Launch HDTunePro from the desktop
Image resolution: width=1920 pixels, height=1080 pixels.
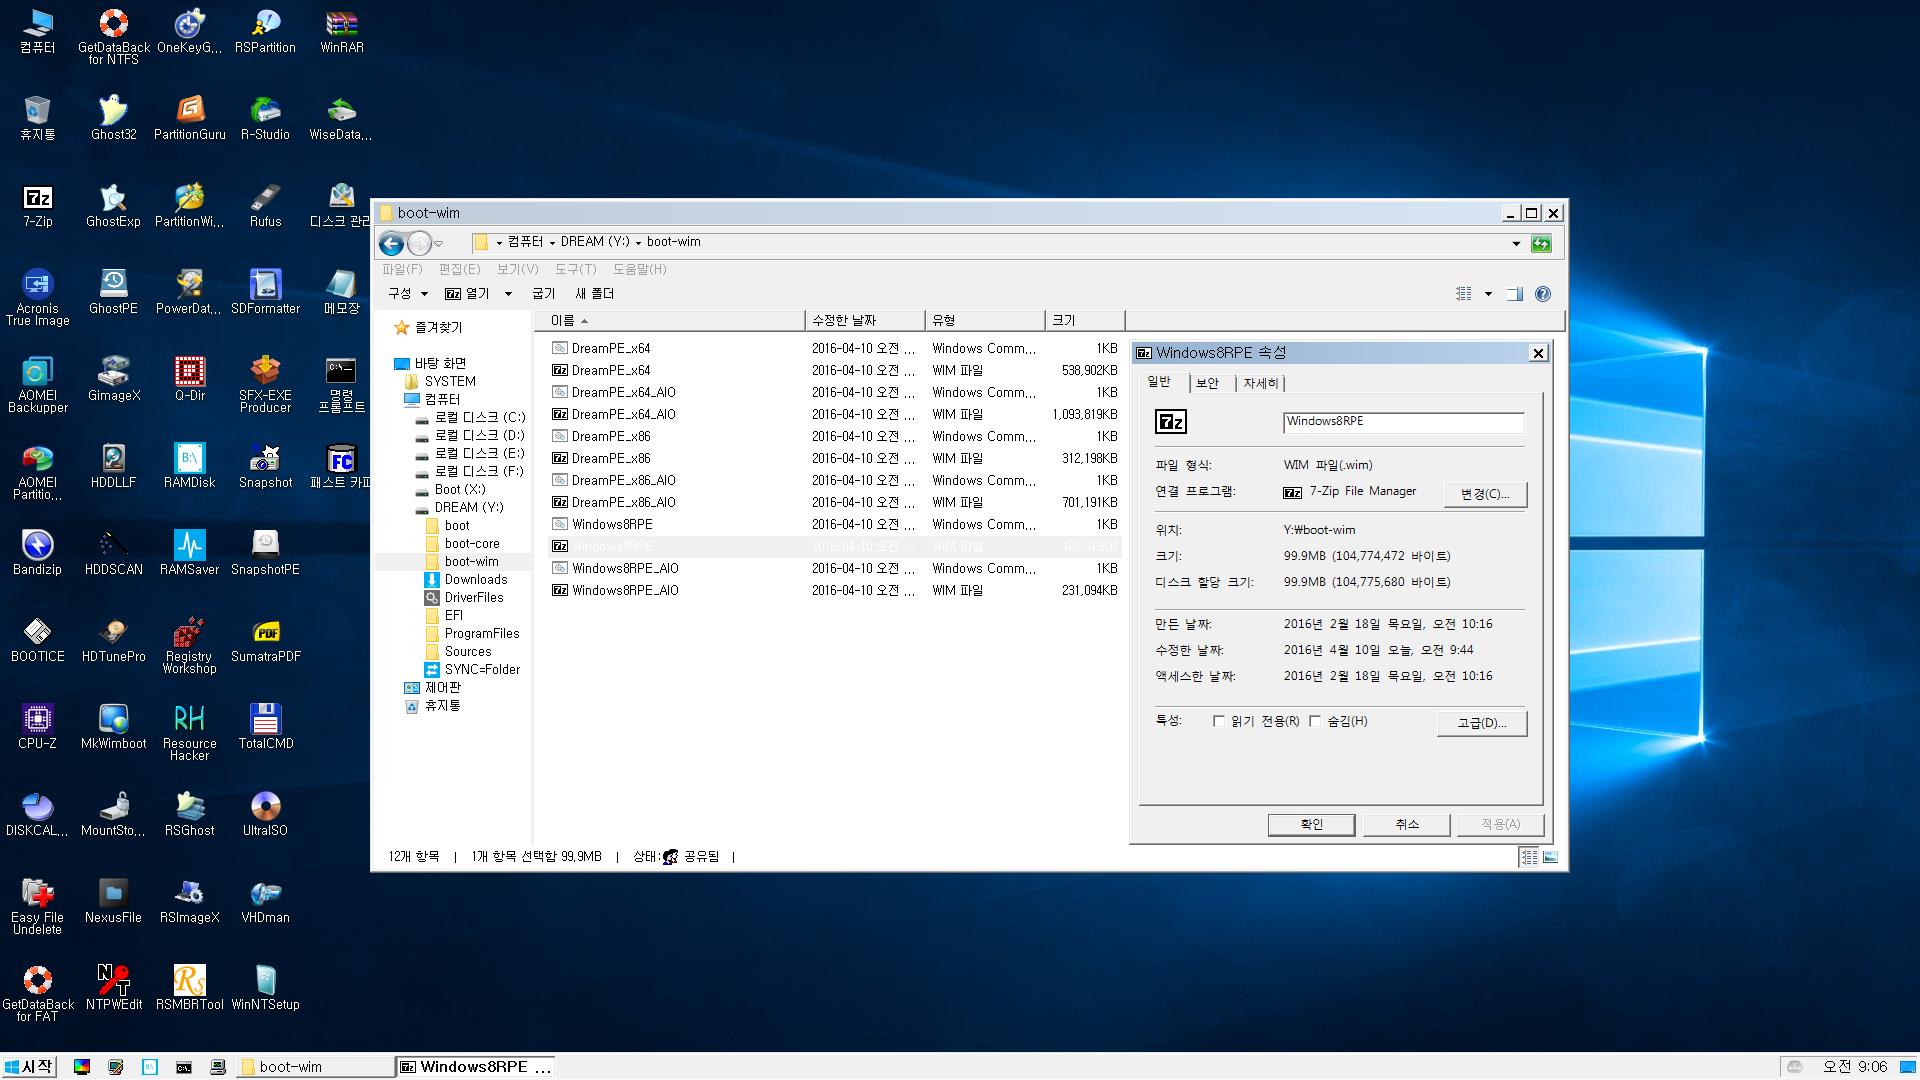pyautogui.click(x=114, y=640)
